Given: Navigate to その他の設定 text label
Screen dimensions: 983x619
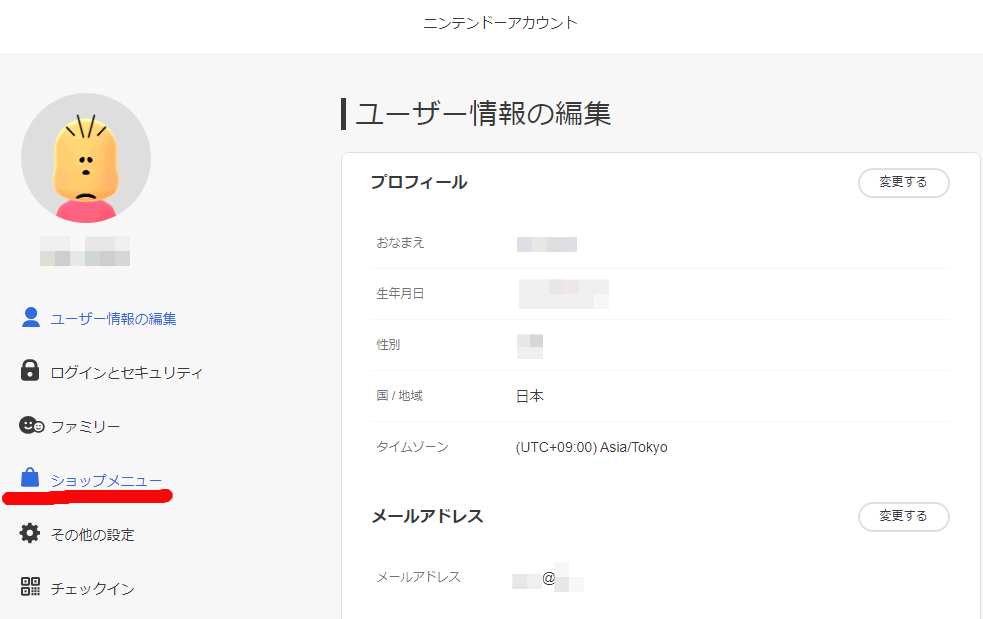Looking at the screenshot, I should [x=92, y=535].
